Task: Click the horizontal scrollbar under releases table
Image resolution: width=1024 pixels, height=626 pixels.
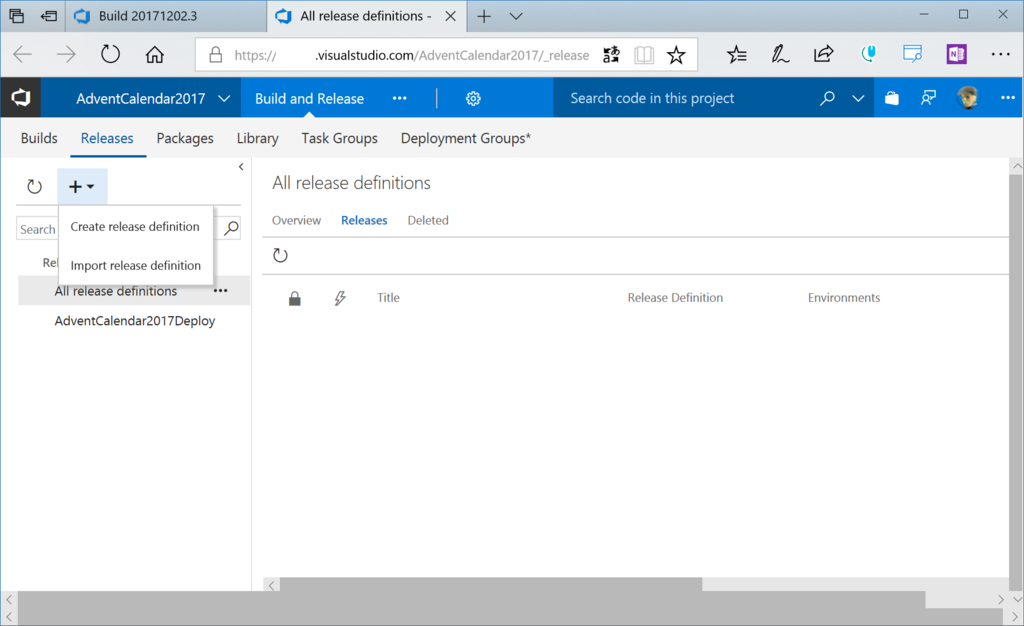Action: point(491,584)
